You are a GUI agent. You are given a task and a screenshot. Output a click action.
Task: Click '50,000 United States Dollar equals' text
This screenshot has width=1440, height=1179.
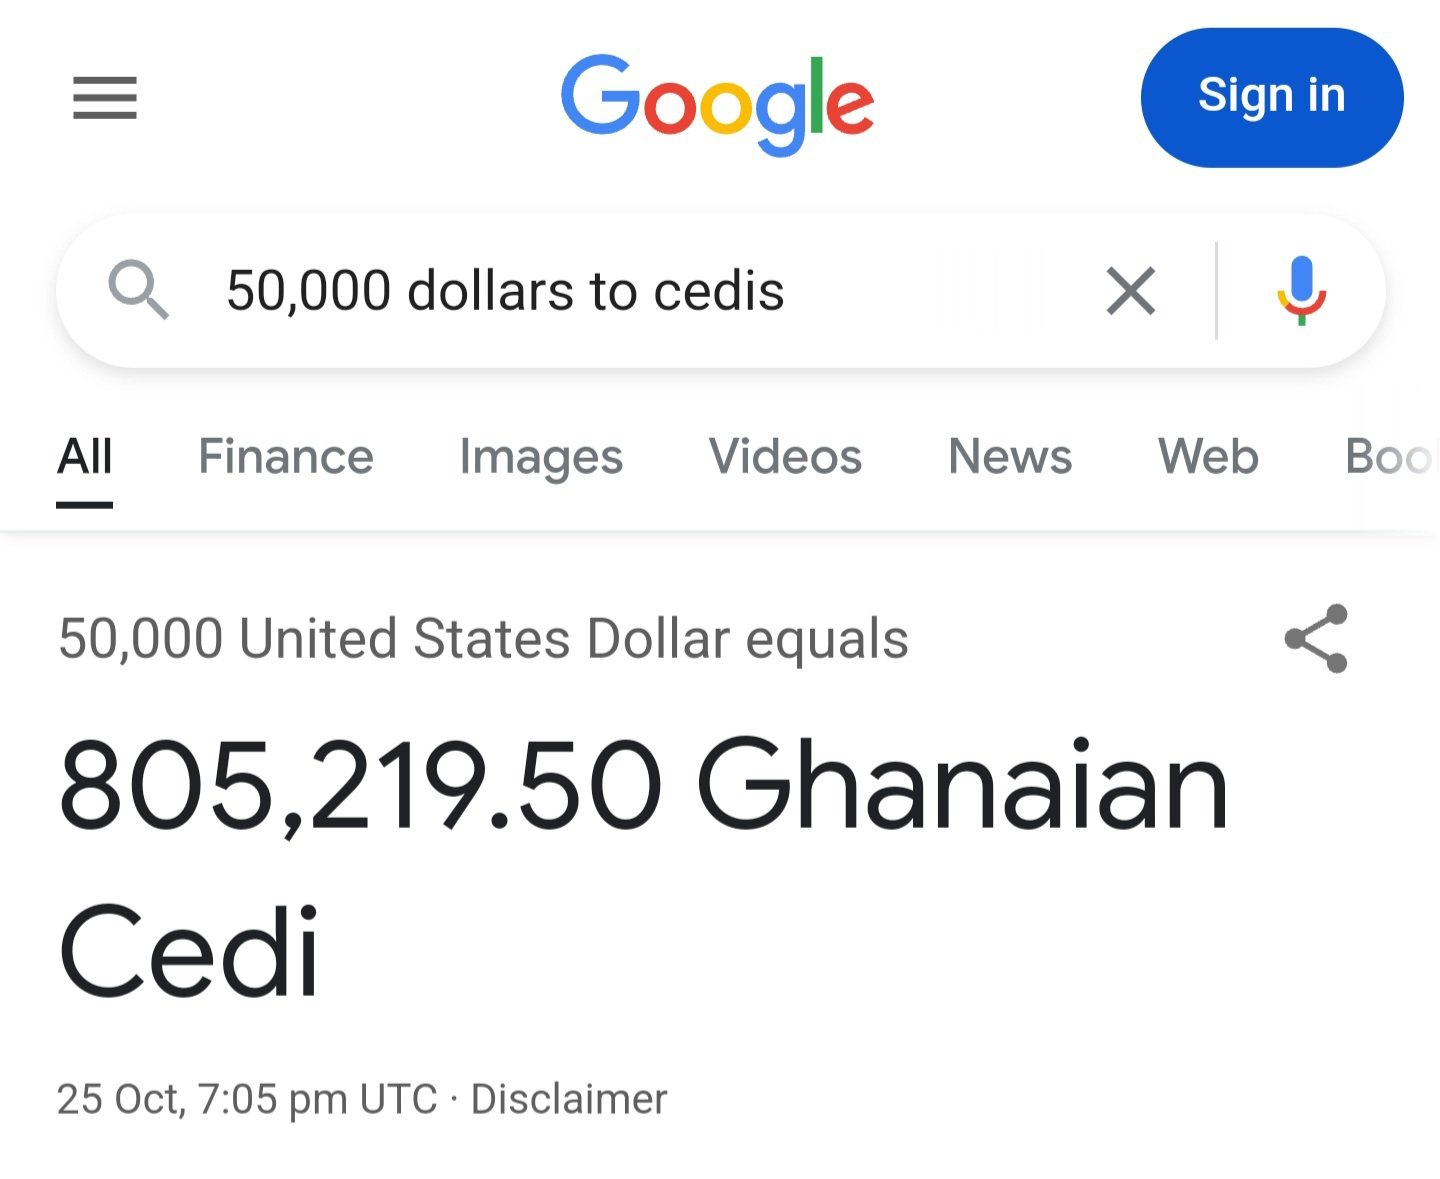[483, 639]
